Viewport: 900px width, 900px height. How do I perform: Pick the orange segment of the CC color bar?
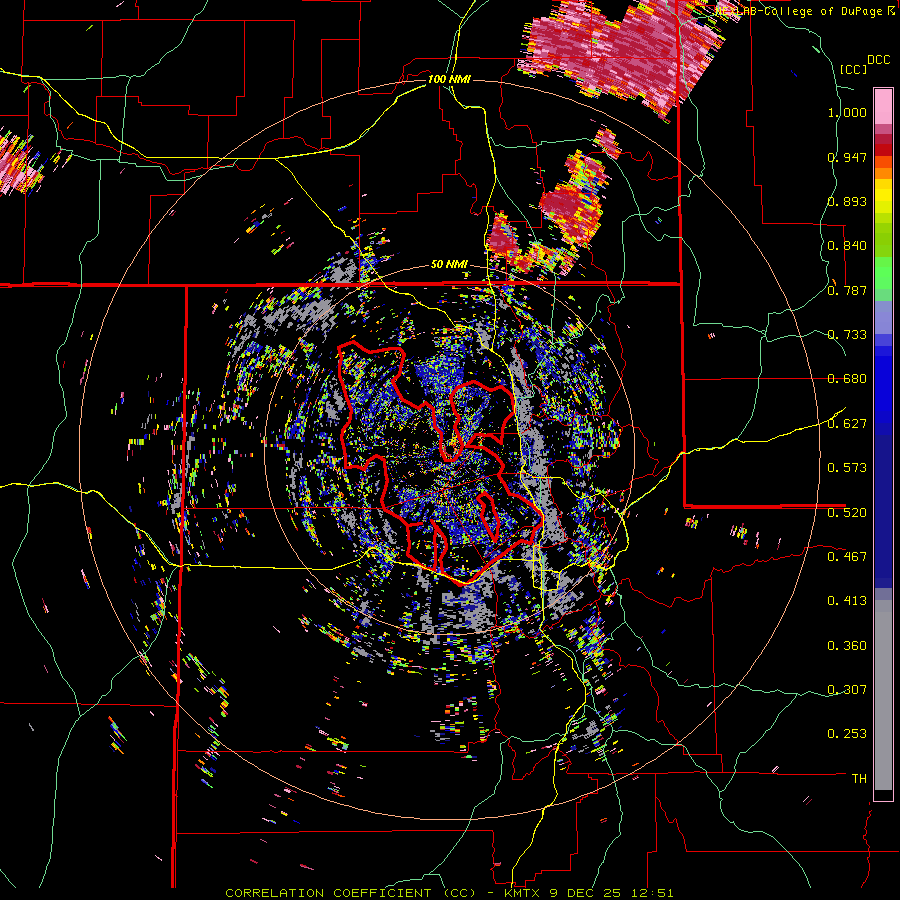[883, 173]
